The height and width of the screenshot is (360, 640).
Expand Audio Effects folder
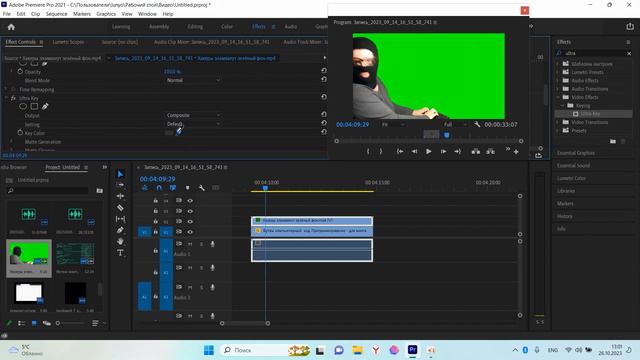point(558,80)
